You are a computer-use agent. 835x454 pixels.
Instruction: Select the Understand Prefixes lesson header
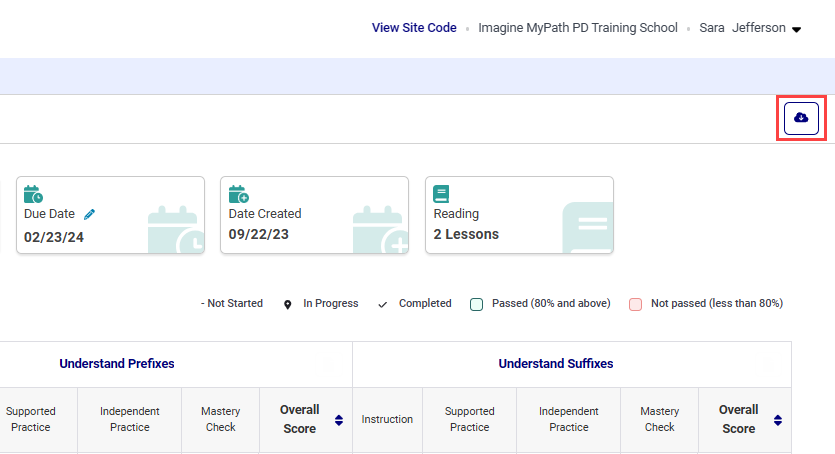(x=117, y=364)
